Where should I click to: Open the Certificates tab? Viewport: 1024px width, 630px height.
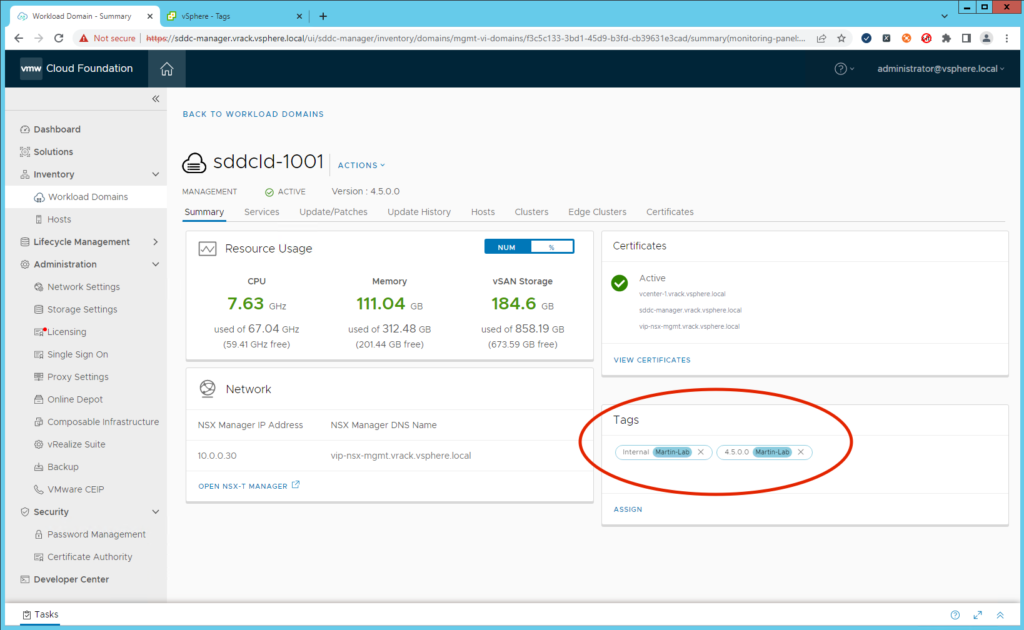pos(669,212)
